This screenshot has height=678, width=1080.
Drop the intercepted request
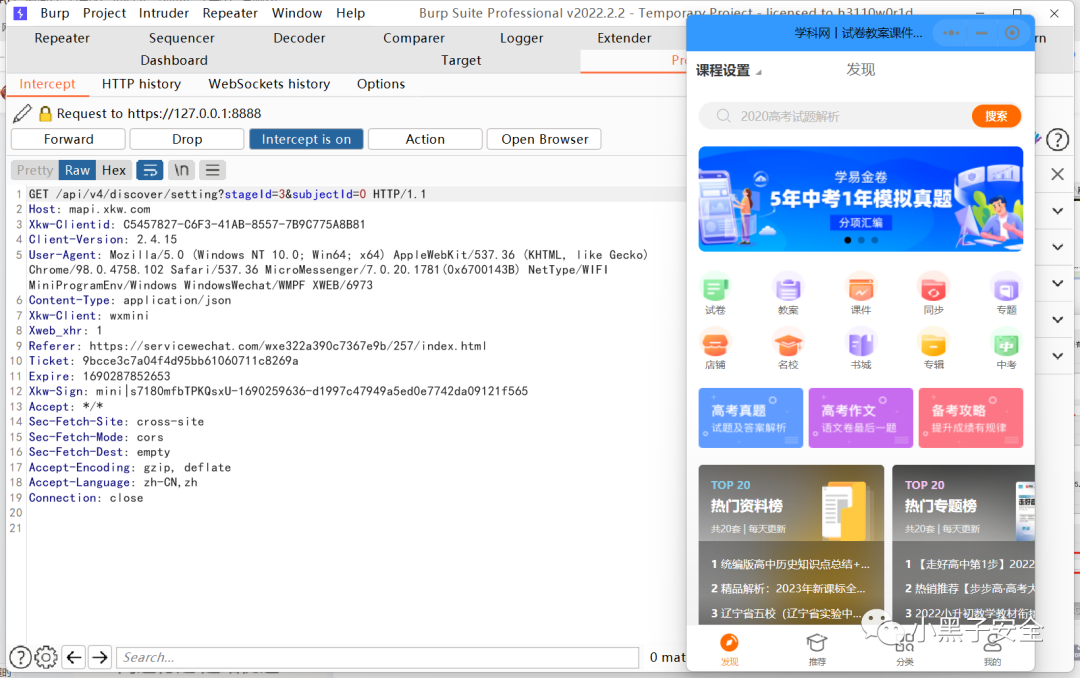(187, 139)
